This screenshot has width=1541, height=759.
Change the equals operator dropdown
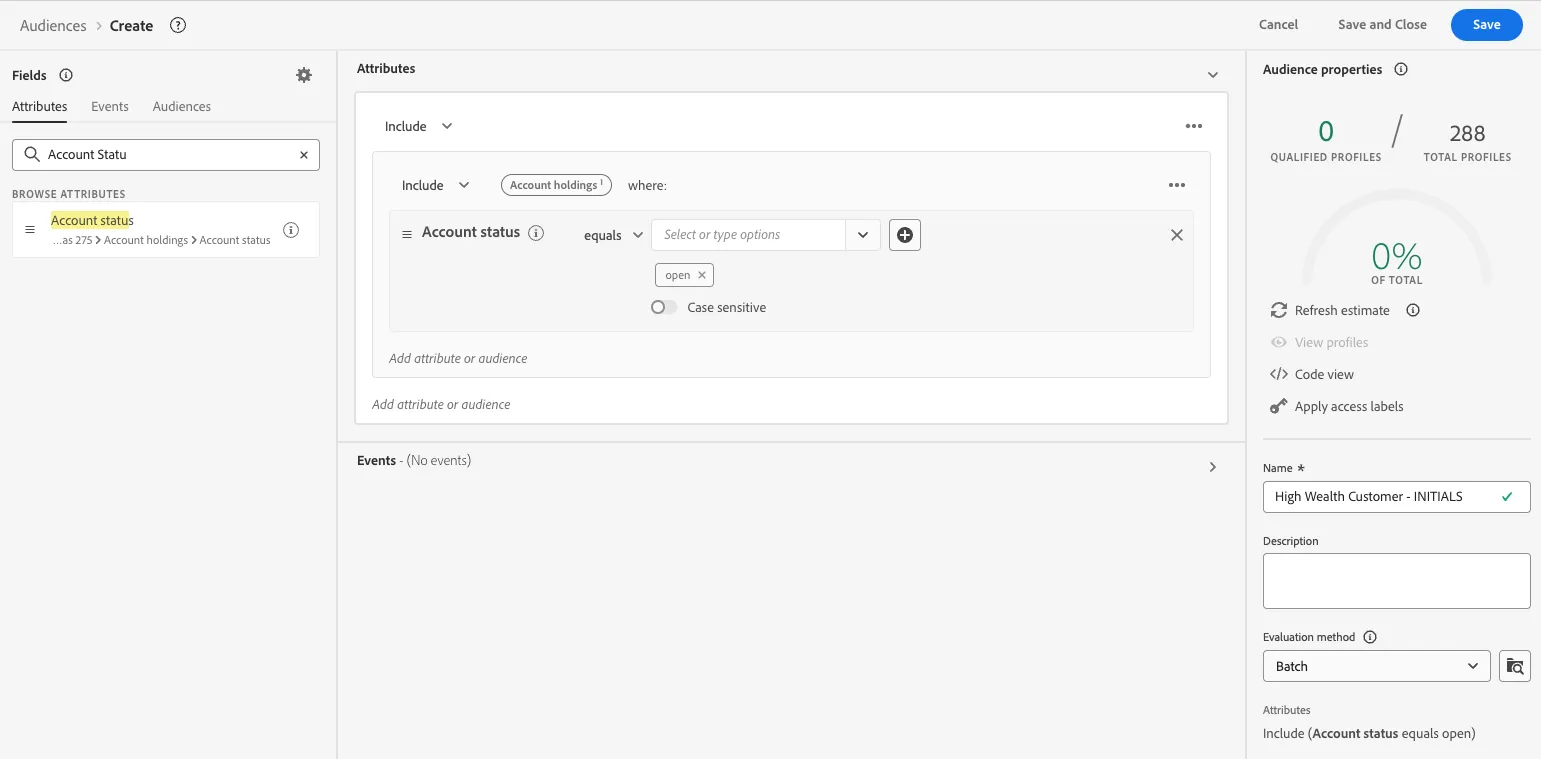coord(613,235)
